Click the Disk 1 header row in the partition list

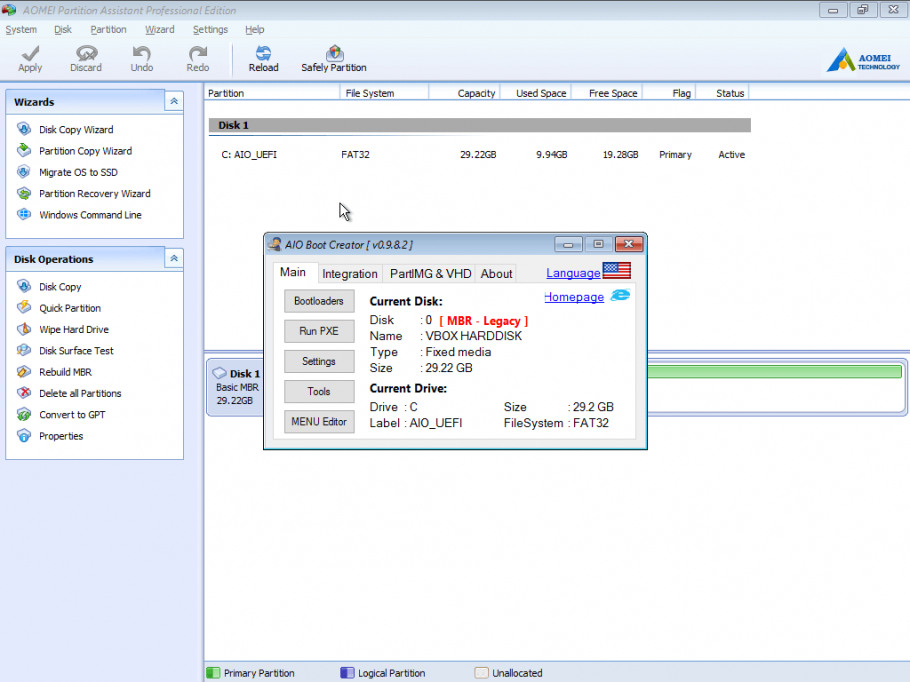point(479,125)
